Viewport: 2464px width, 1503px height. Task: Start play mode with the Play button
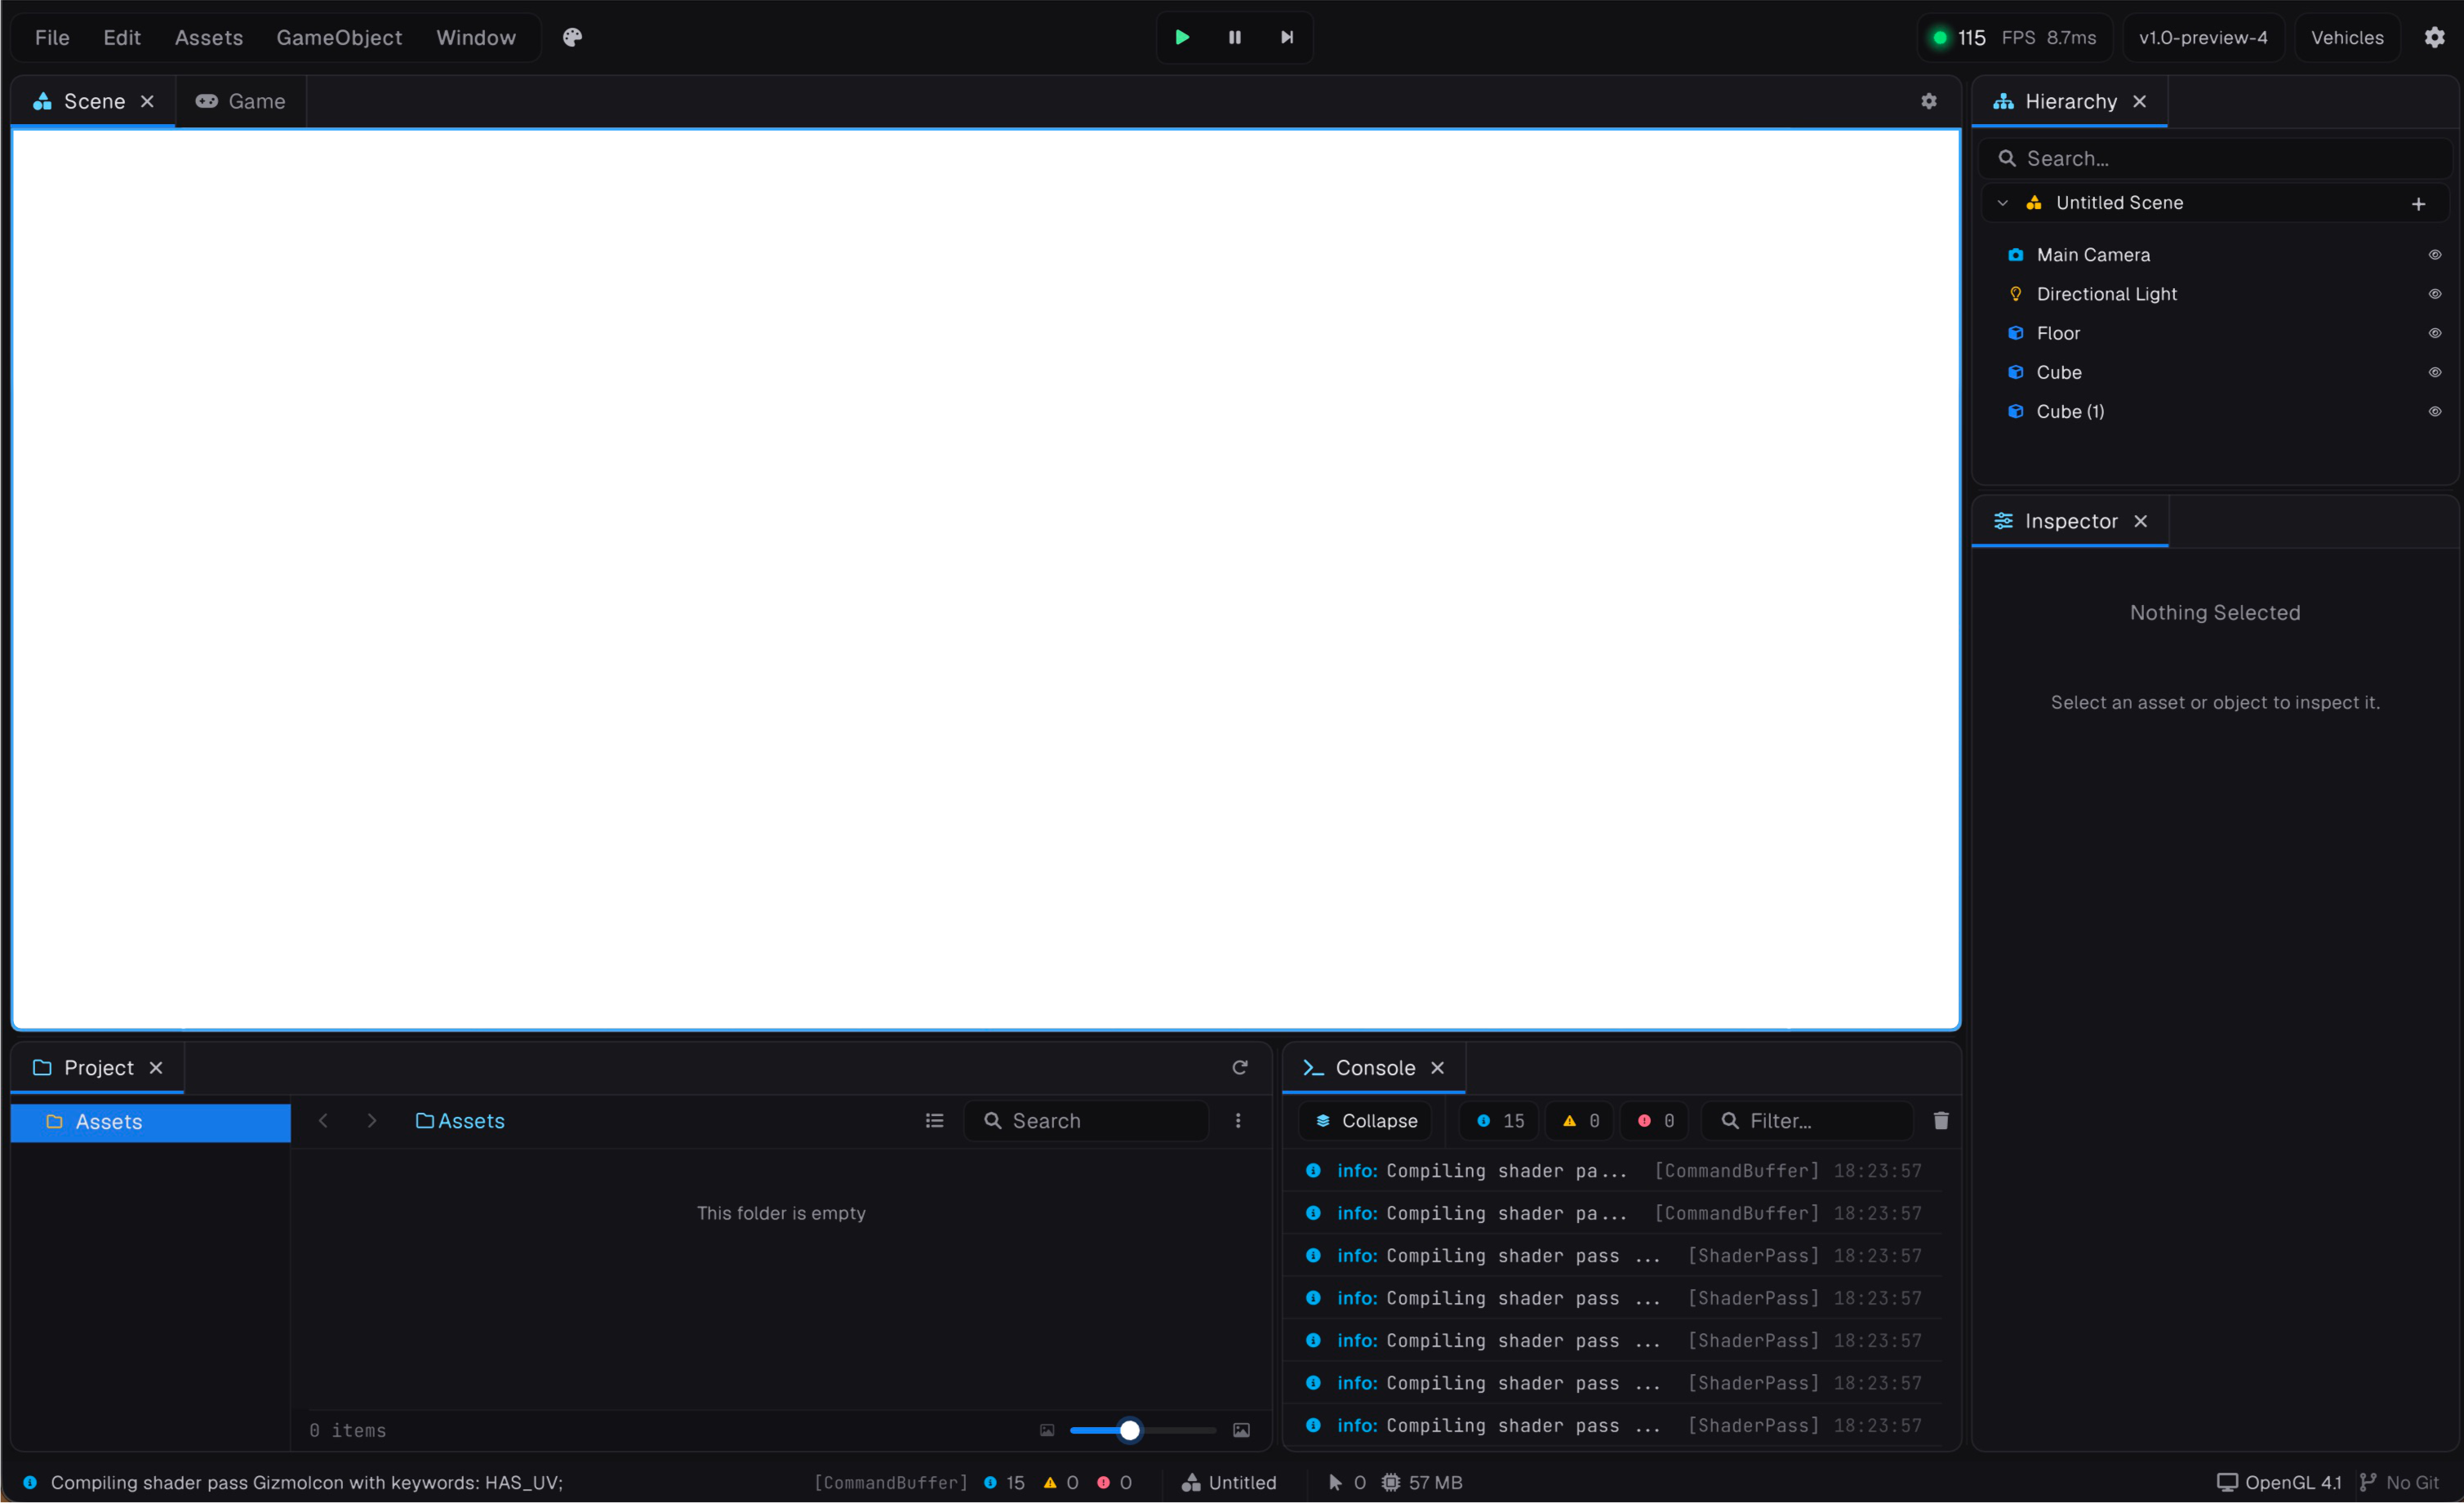(x=1181, y=37)
